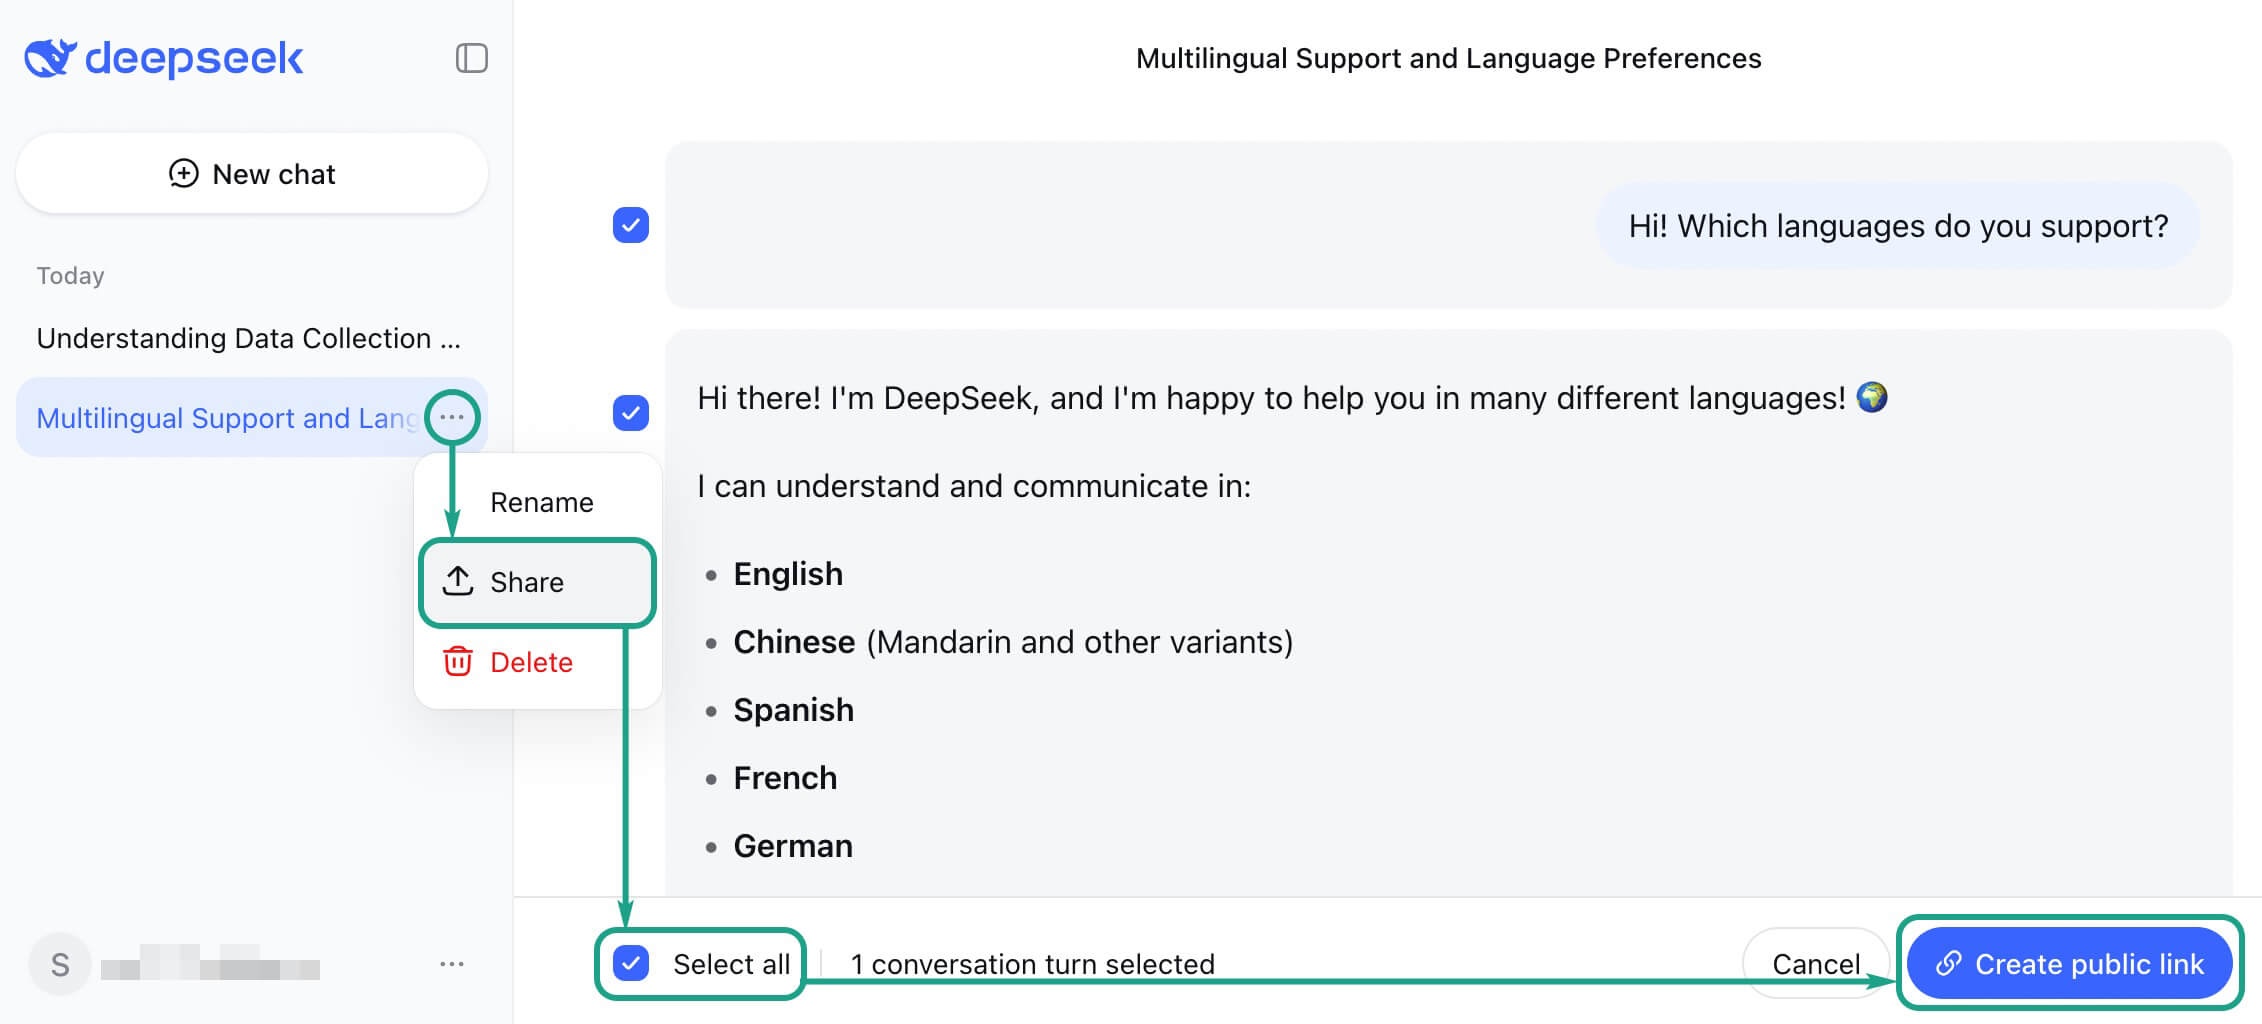Choose Share in the chat options menu
2262x1024 pixels.
click(527, 582)
